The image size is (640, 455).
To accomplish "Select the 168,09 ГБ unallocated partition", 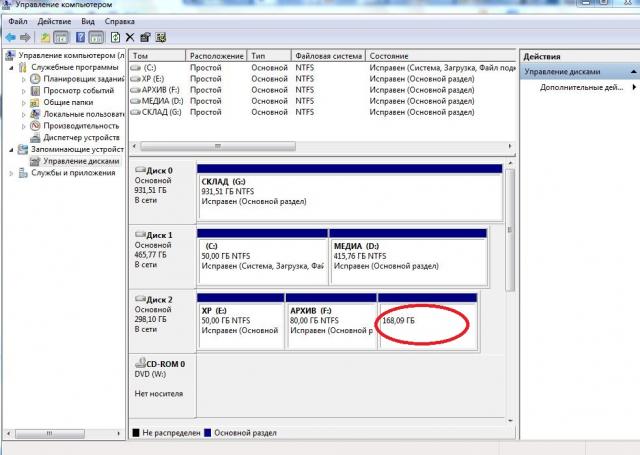I will tap(427, 321).
